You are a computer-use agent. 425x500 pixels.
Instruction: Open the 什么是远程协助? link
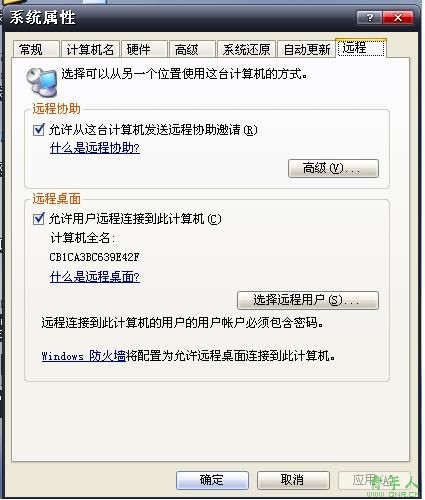point(95,148)
